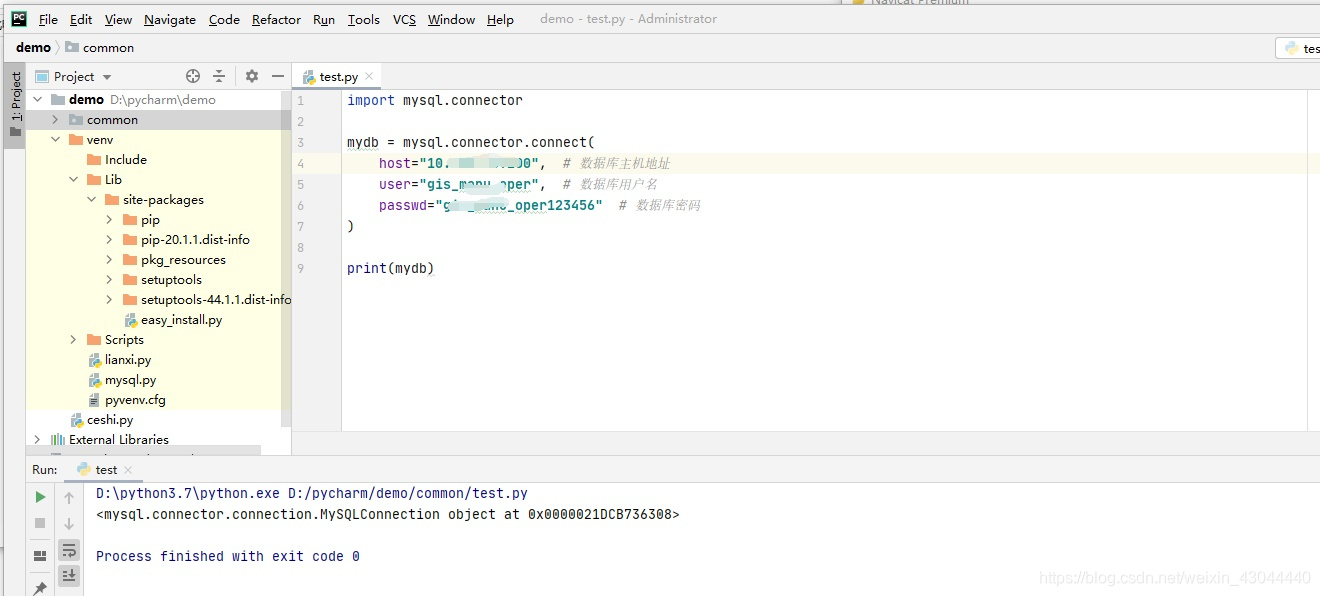The image size is (1320, 596).
Task: Open the Help menu
Action: (500, 19)
